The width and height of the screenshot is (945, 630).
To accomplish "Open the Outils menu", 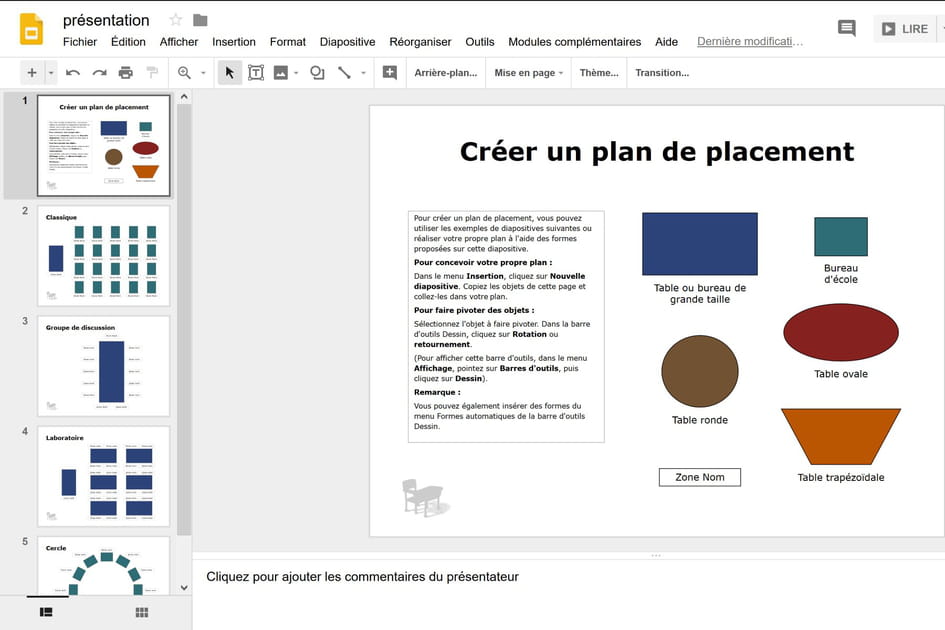I will tap(480, 42).
